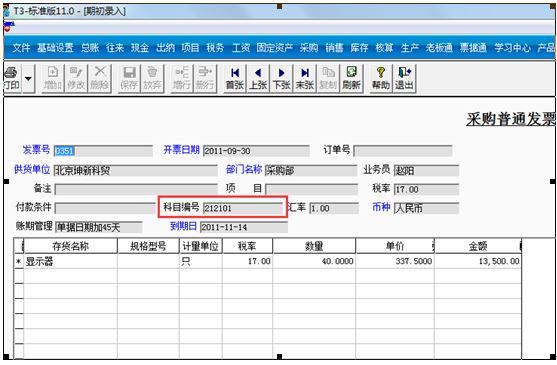Click the empty 项目 form field
557x365 pixels.
pos(311,189)
